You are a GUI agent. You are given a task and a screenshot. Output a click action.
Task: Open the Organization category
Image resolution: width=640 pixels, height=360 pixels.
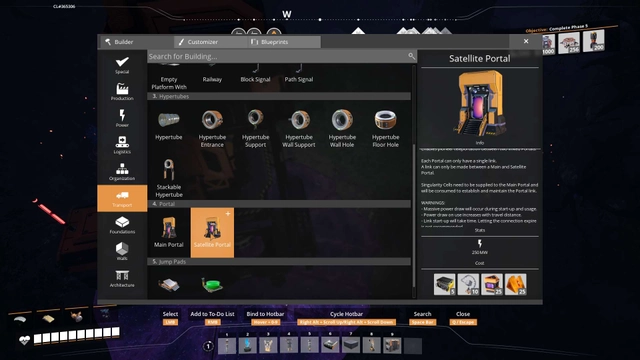click(x=122, y=172)
